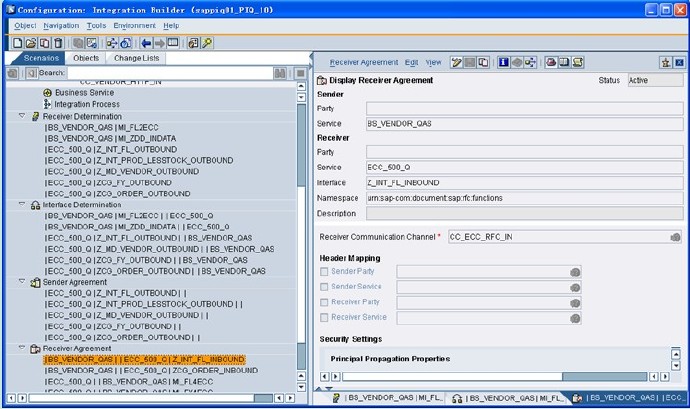Viewport: 690px width, 409px height.
Task: Click the blue Information icon
Action: 503,63
